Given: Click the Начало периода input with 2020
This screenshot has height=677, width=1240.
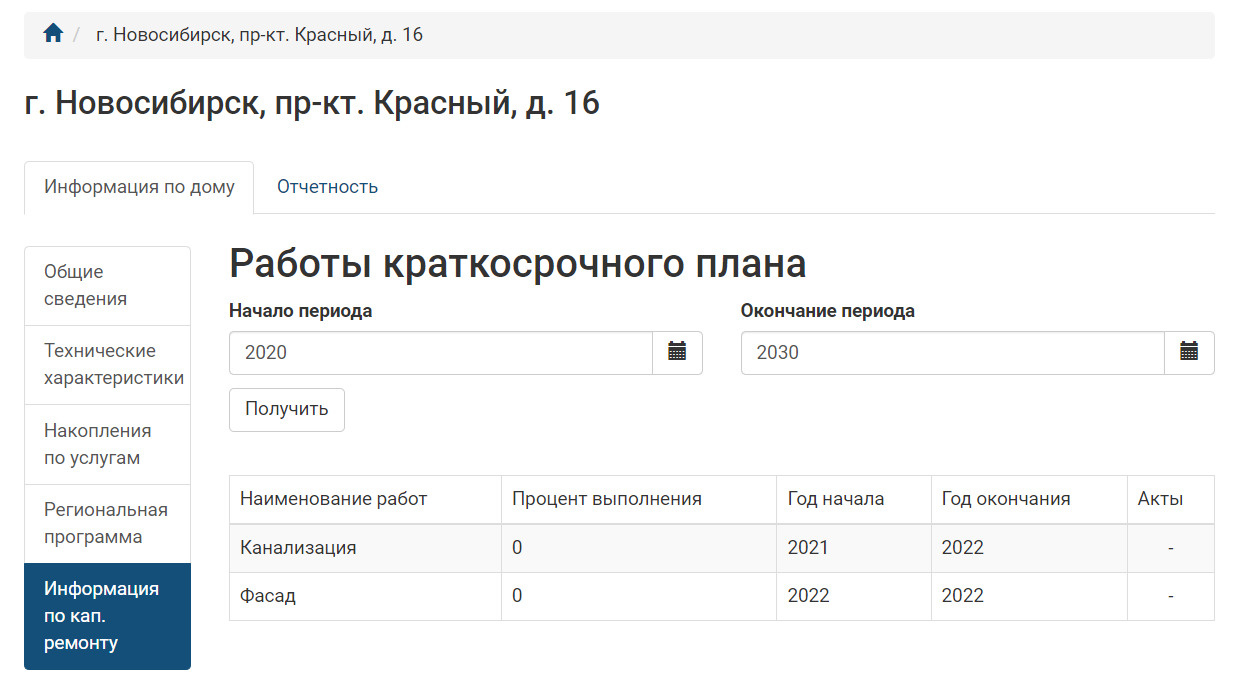Looking at the screenshot, I should 440,352.
